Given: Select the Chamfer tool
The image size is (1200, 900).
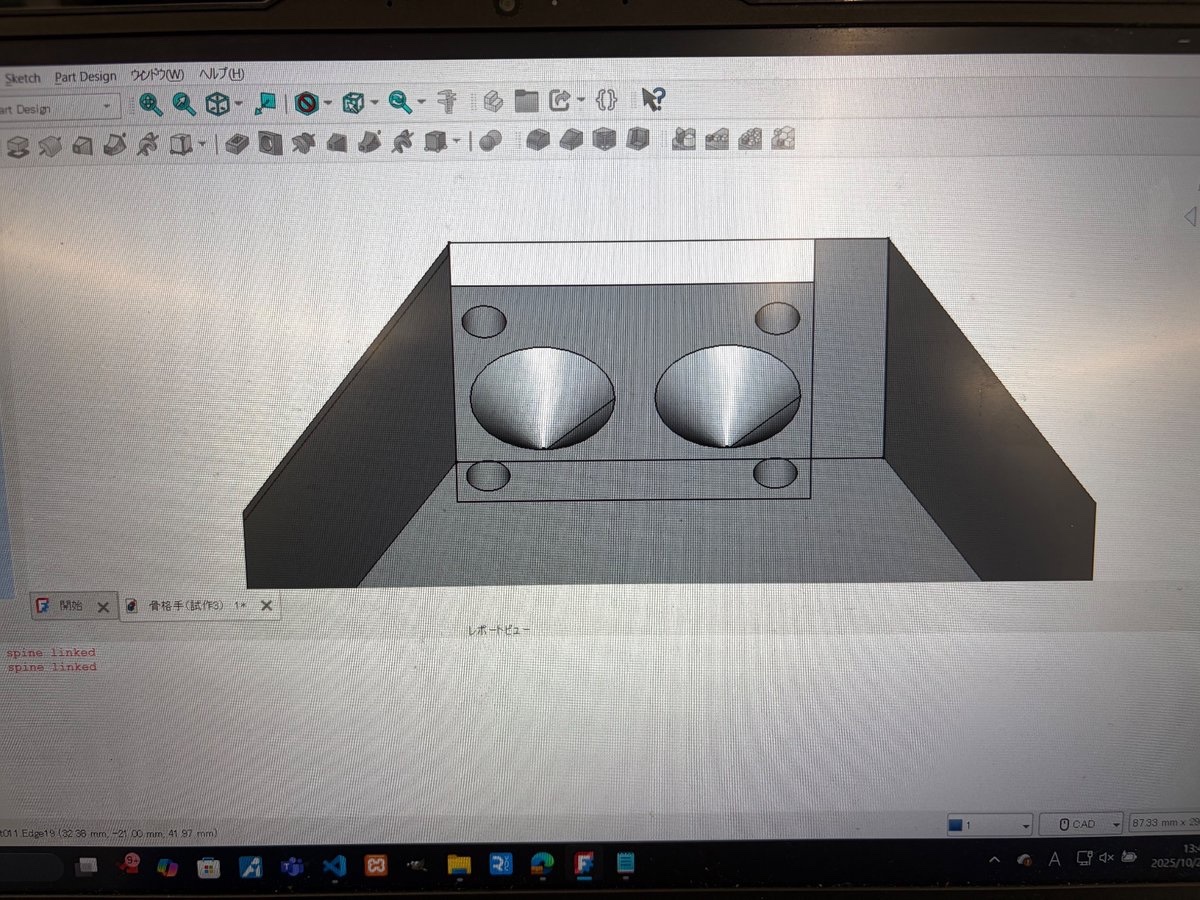Looking at the screenshot, I should tap(571, 140).
